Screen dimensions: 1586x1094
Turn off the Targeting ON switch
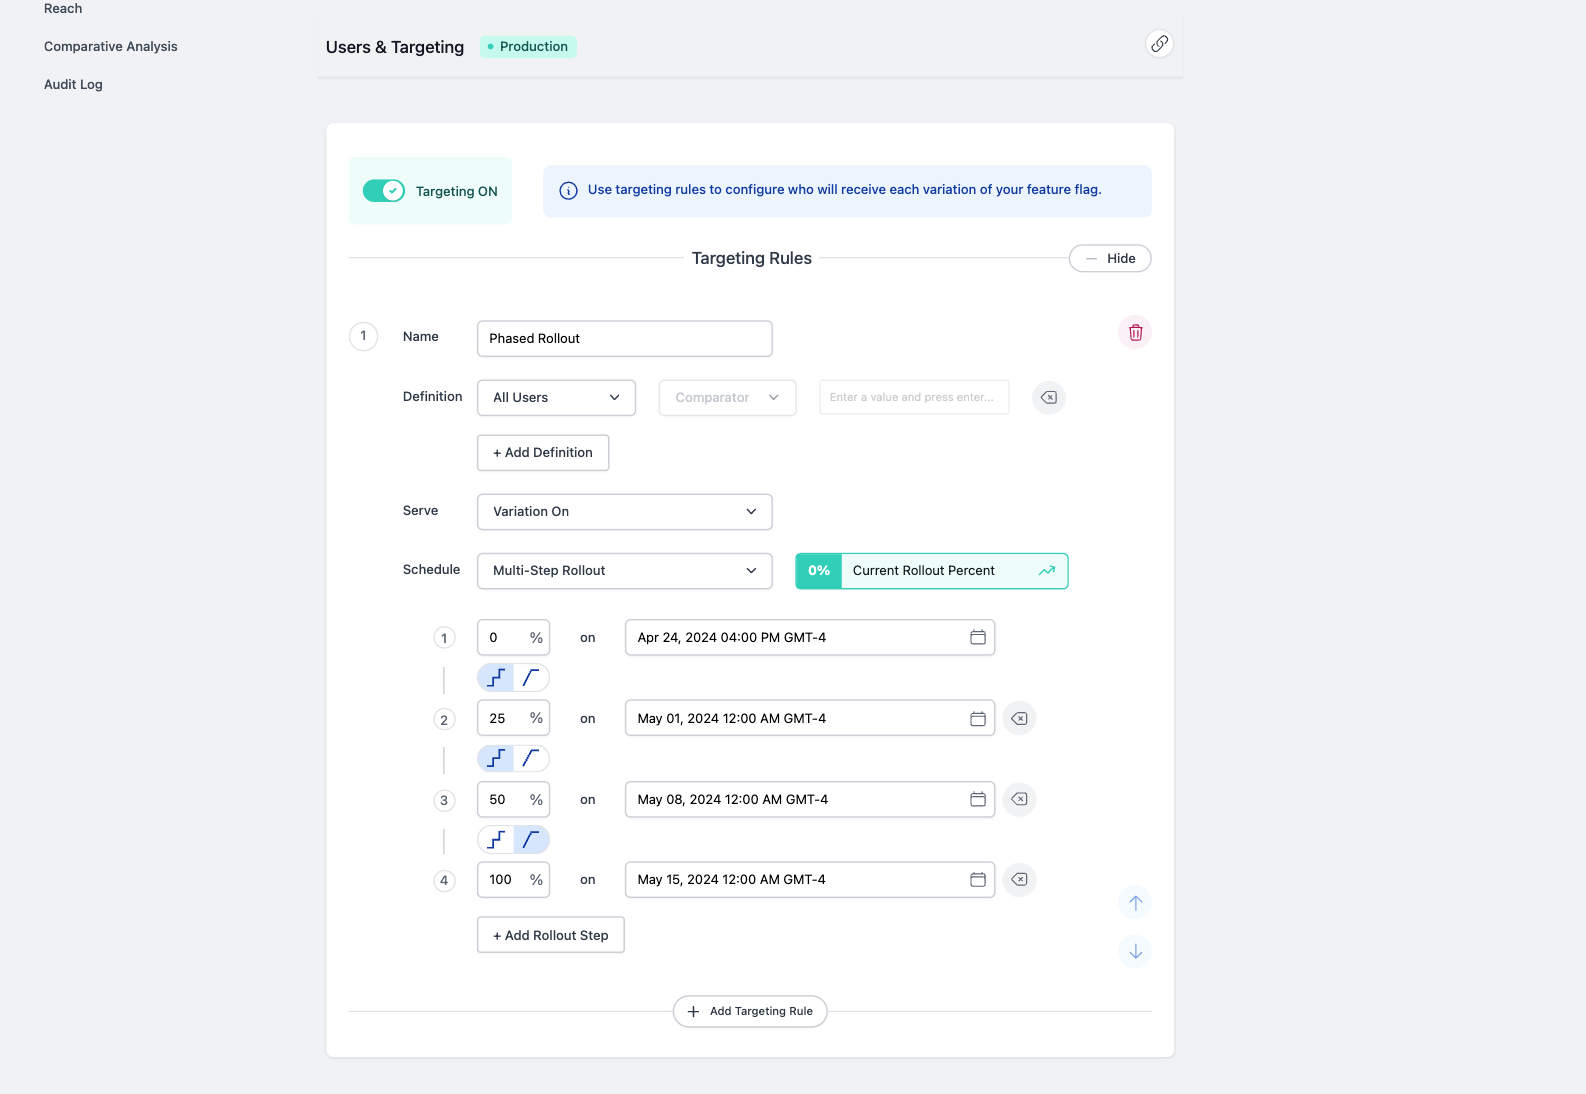384,191
